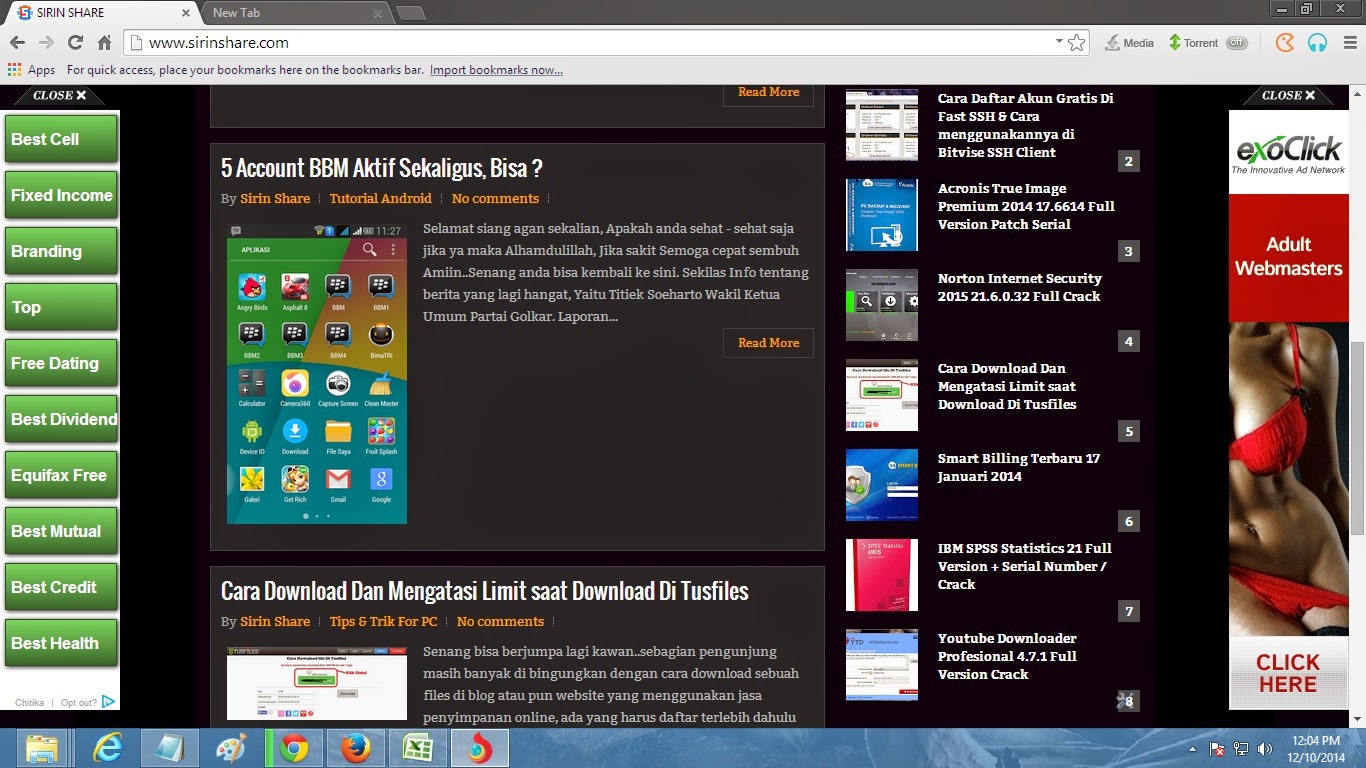Open the blue headphones music icon
This screenshot has height=768, width=1366.
coord(1317,43)
